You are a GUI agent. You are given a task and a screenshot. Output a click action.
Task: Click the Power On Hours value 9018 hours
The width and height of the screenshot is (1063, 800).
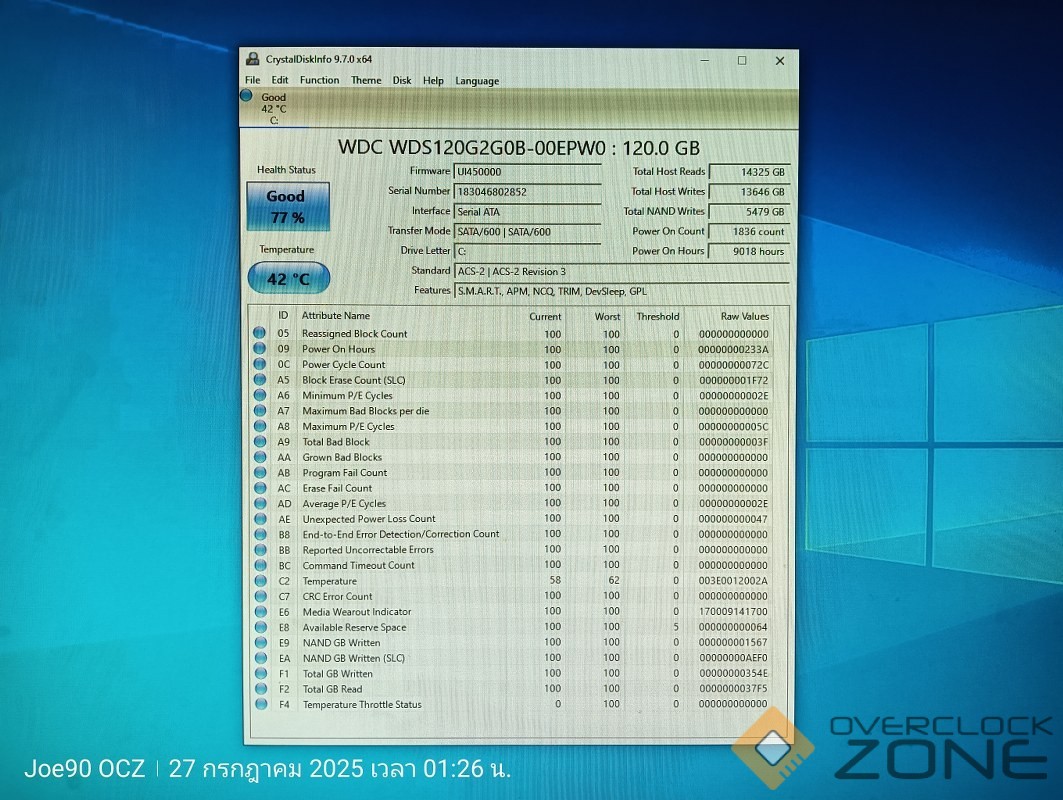749,252
